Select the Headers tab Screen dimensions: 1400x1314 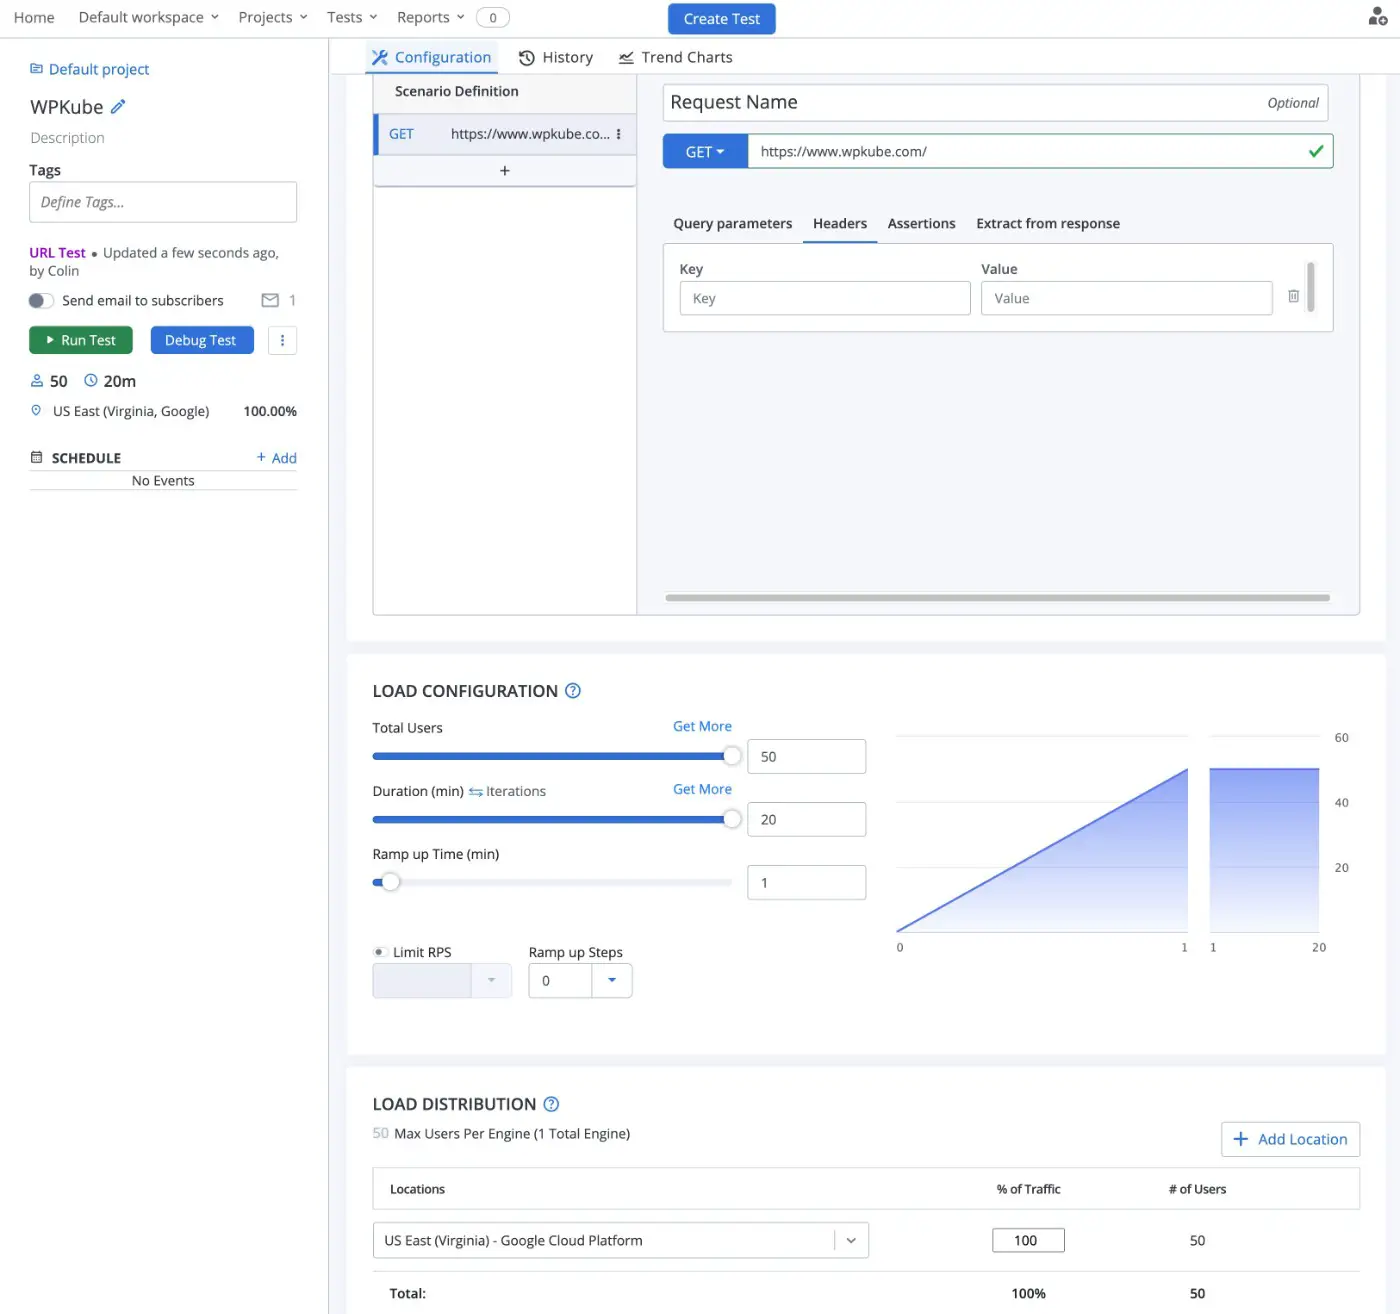(840, 224)
